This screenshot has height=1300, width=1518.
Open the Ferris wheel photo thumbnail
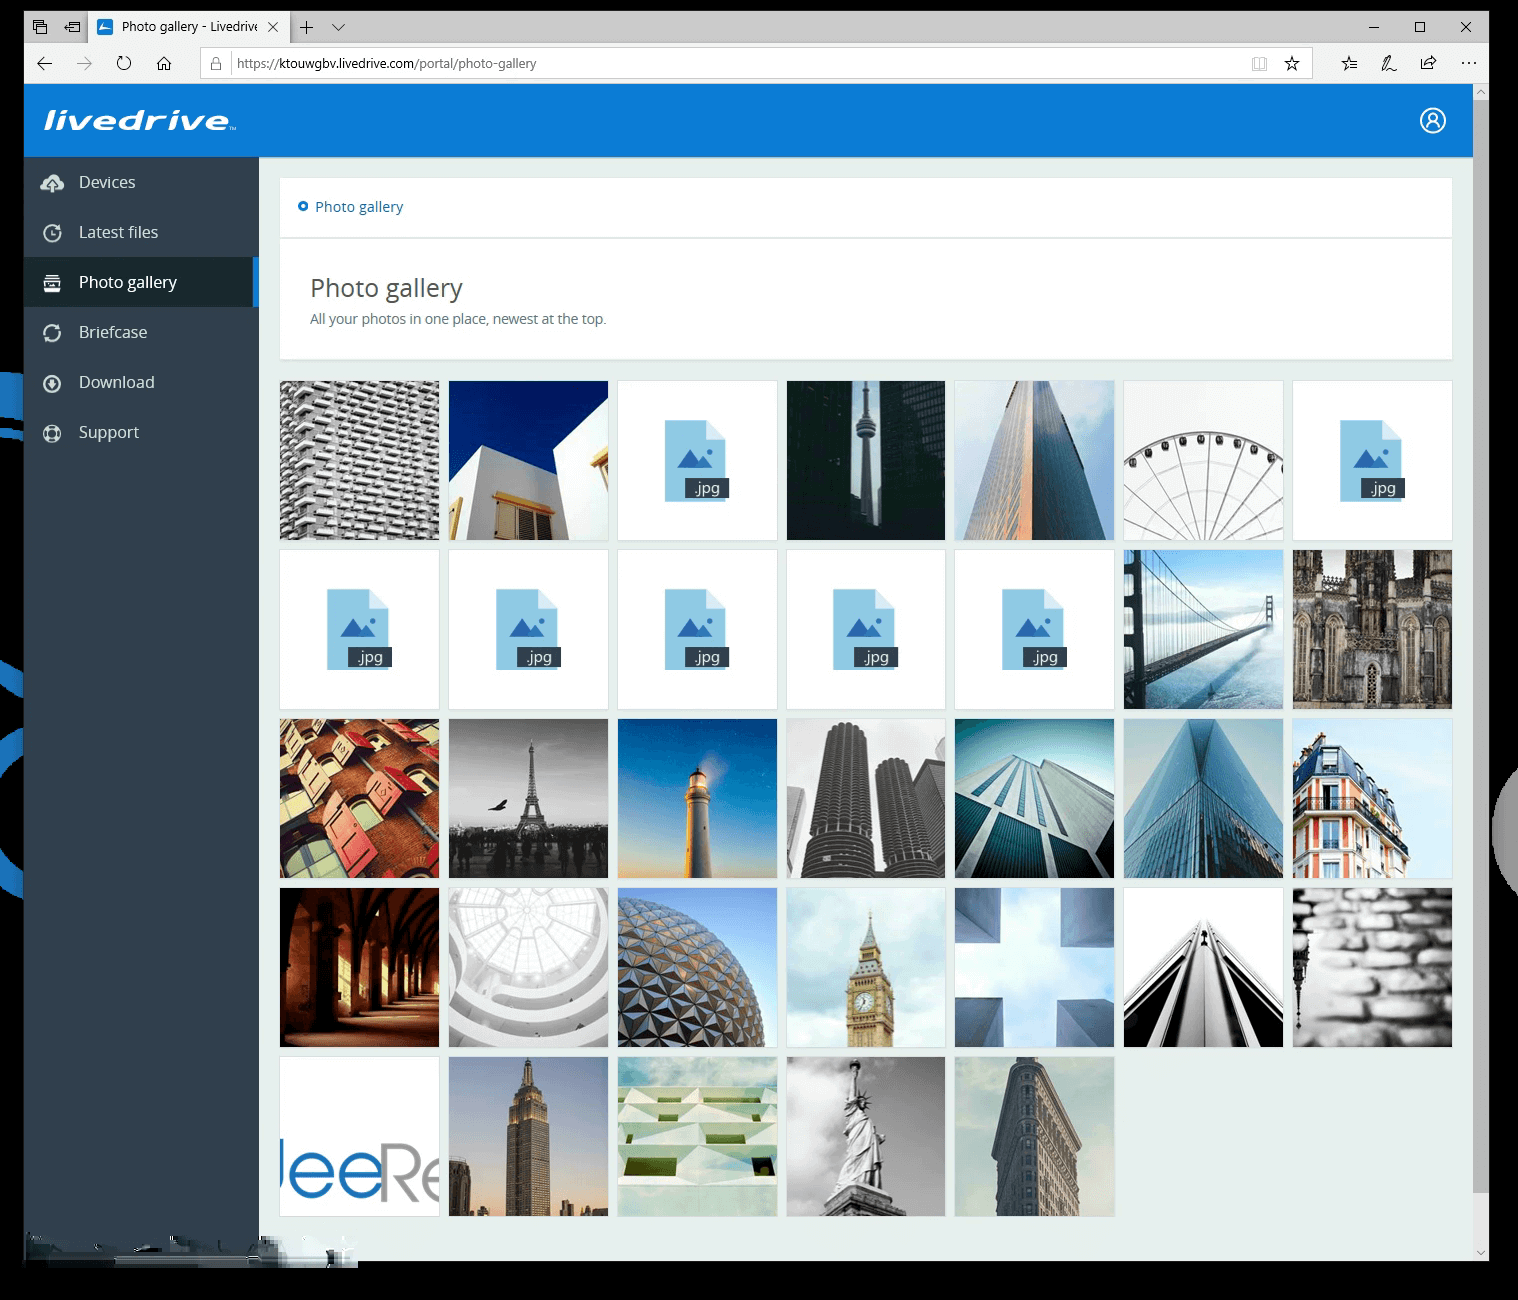tap(1203, 460)
